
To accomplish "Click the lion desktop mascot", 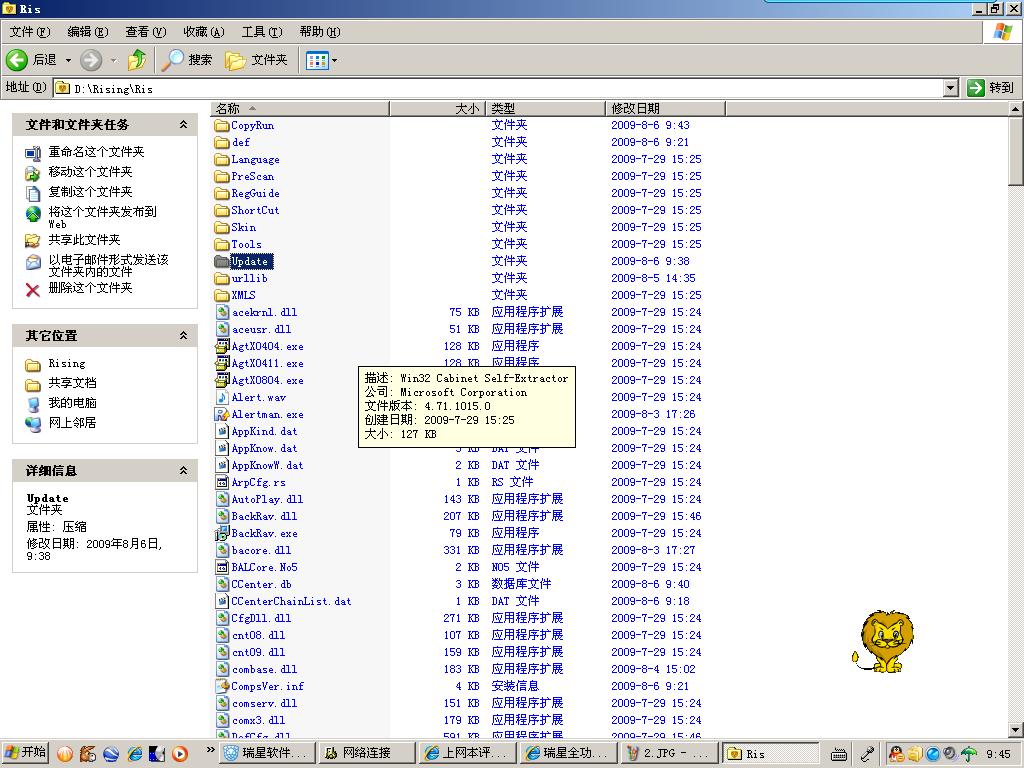I will point(883,641).
